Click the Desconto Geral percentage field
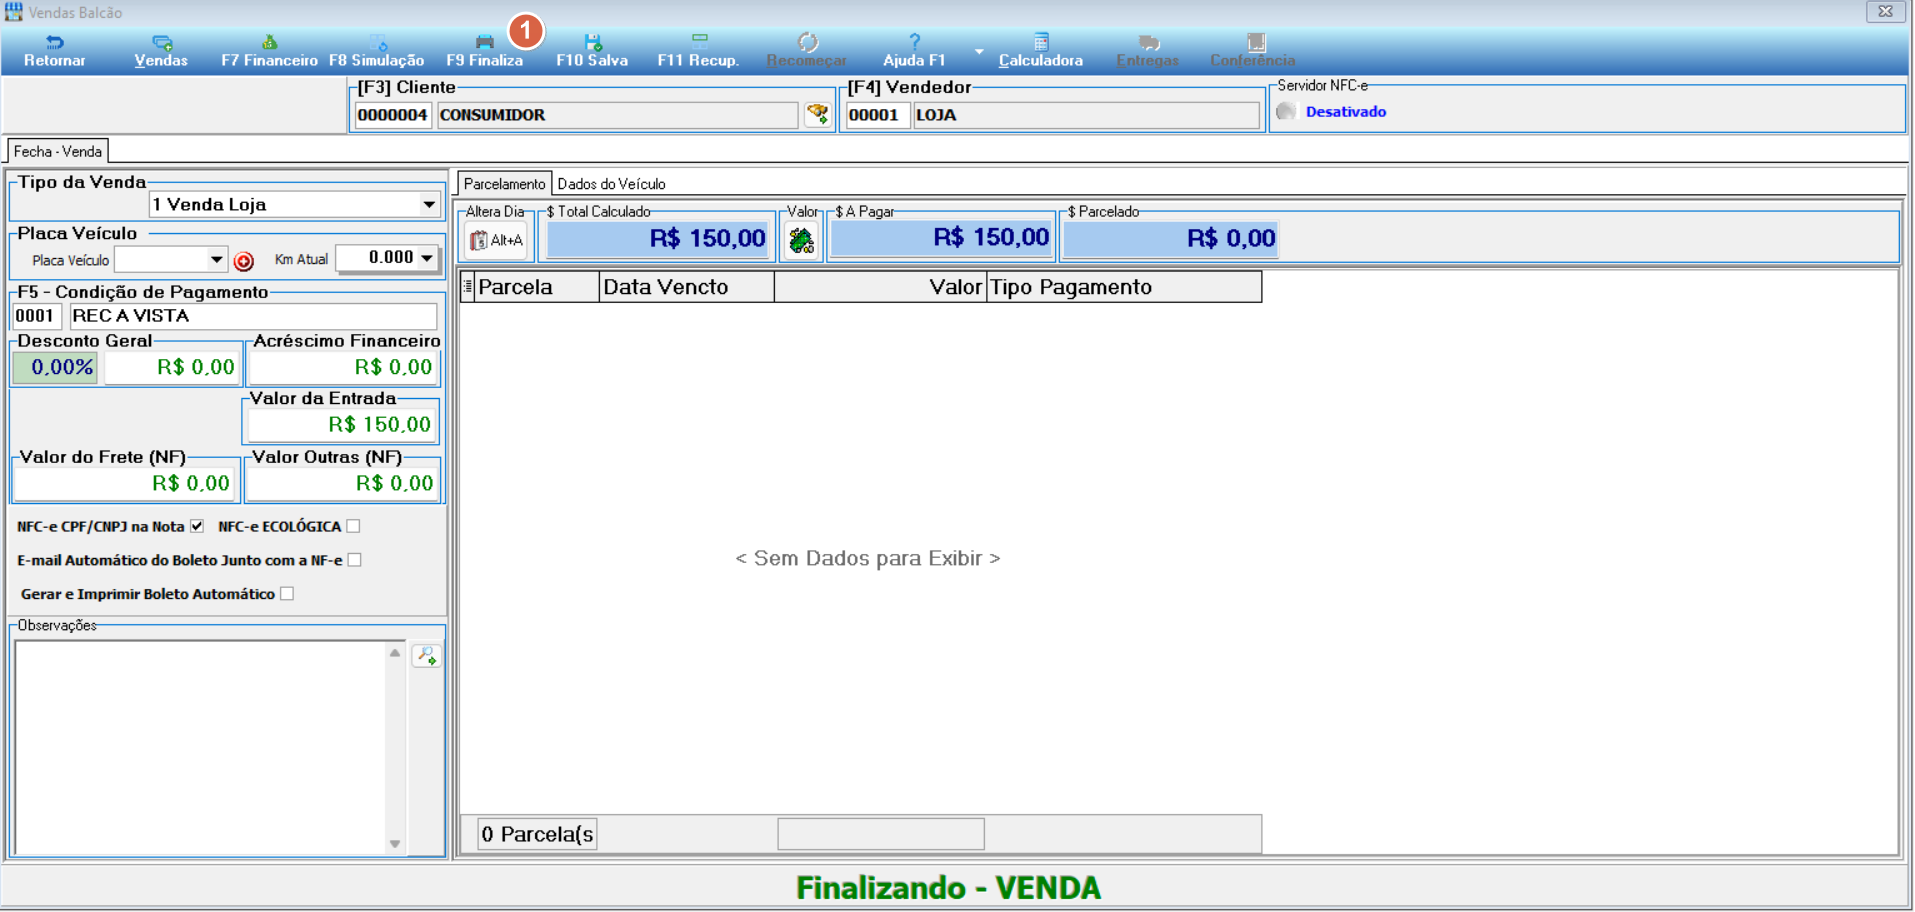The width and height of the screenshot is (1915, 912). pyautogui.click(x=56, y=367)
